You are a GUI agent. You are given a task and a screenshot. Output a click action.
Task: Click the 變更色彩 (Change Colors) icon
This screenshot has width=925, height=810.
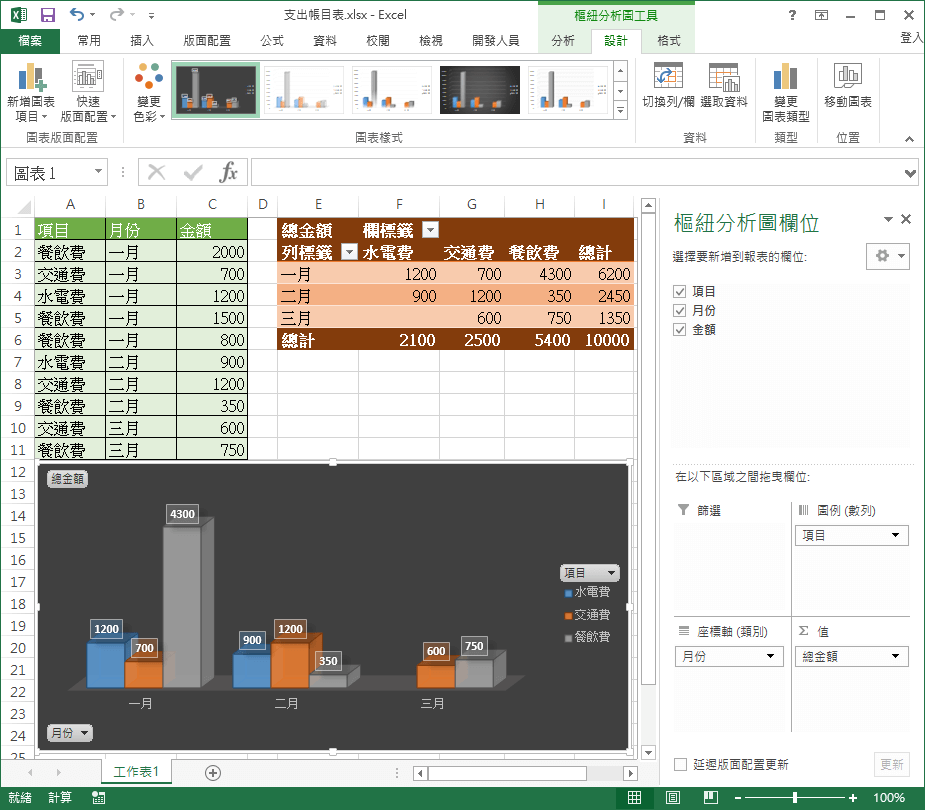click(x=149, y=78)
